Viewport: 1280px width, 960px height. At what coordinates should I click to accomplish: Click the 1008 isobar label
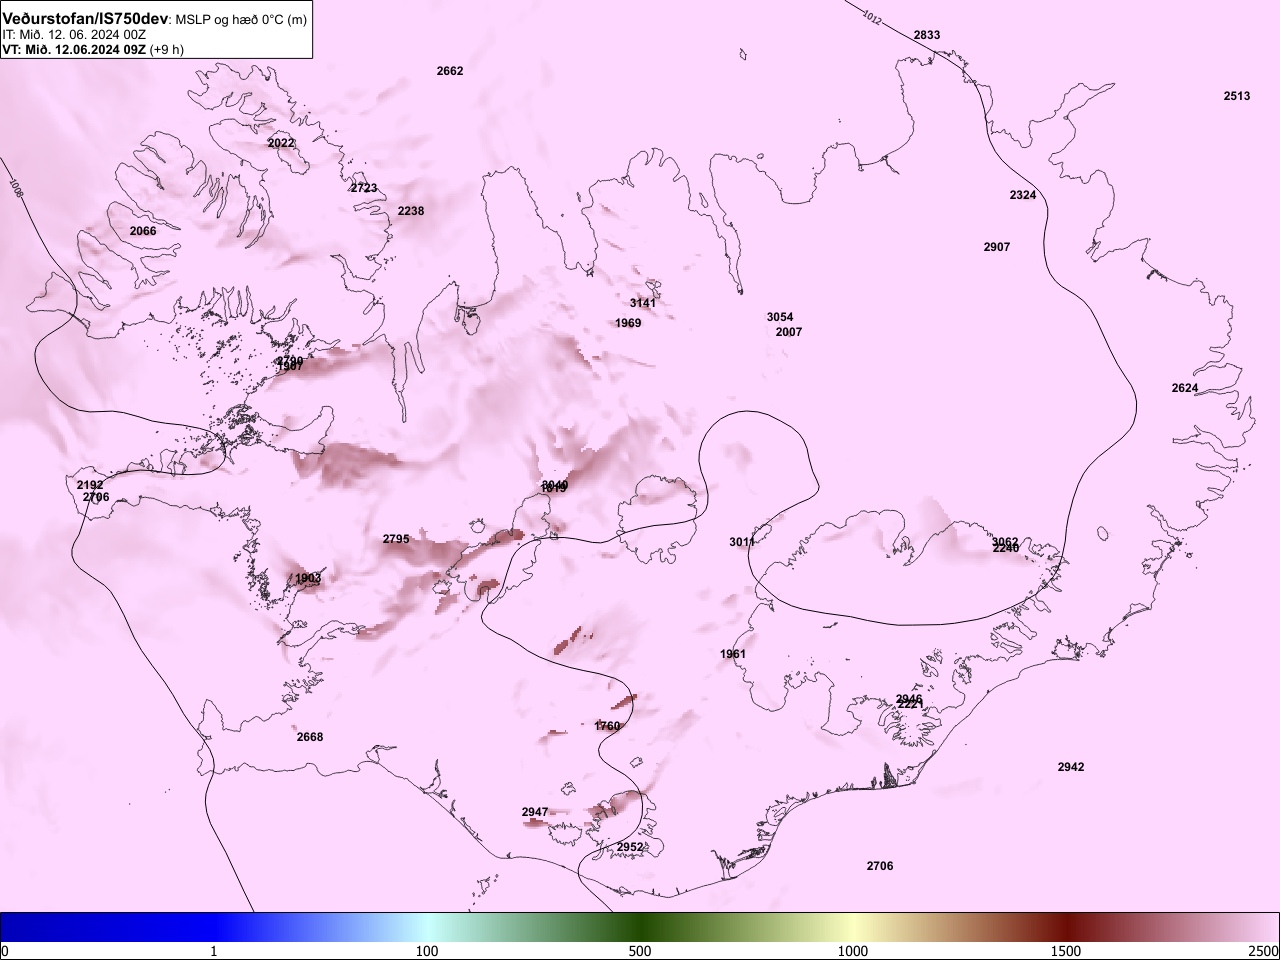14,187
